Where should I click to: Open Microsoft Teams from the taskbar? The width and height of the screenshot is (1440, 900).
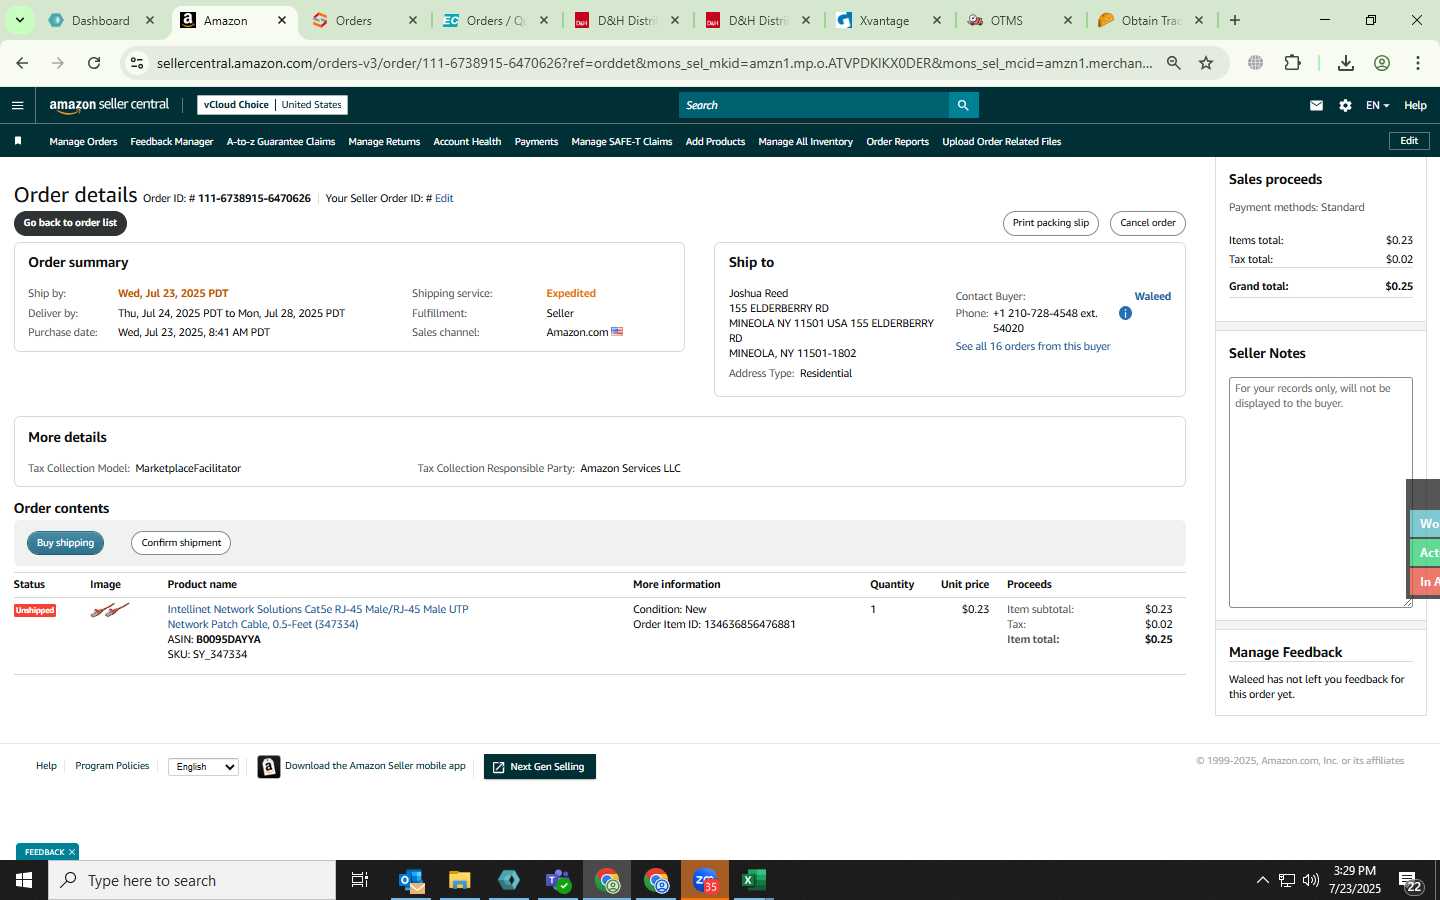(x=558, y=880)
